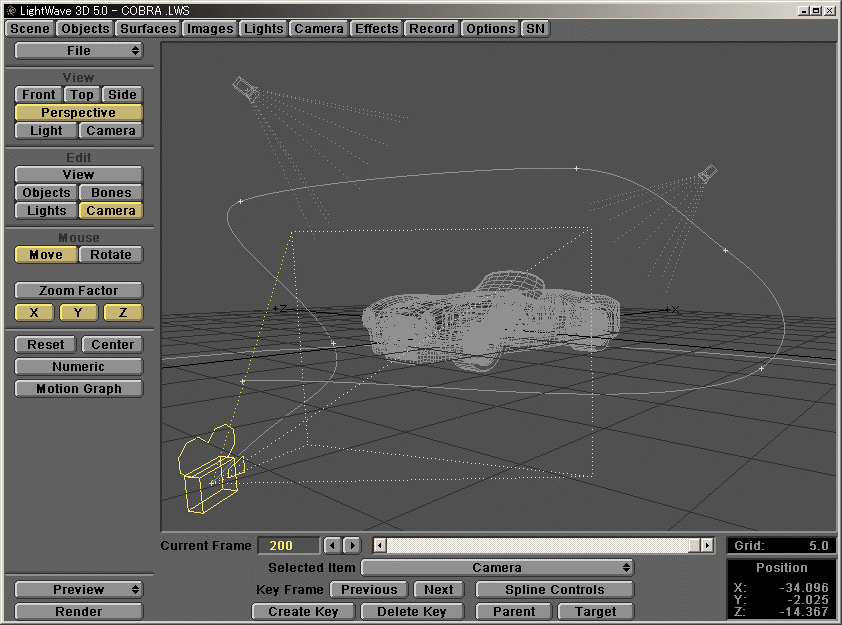Open the Effects menu
This screenshot has height=625, width=842.
point(376,28)
